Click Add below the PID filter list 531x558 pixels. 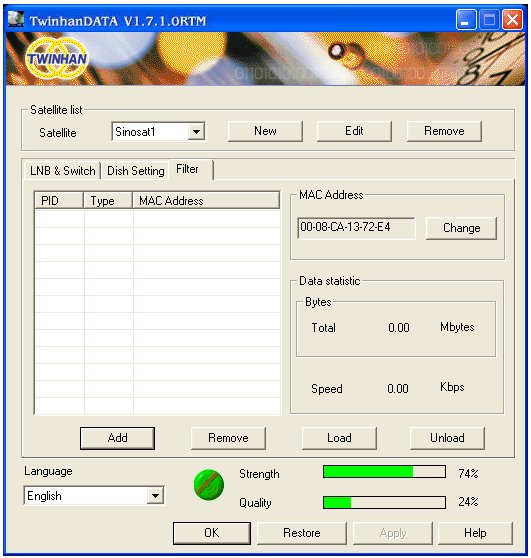(117, 438)
